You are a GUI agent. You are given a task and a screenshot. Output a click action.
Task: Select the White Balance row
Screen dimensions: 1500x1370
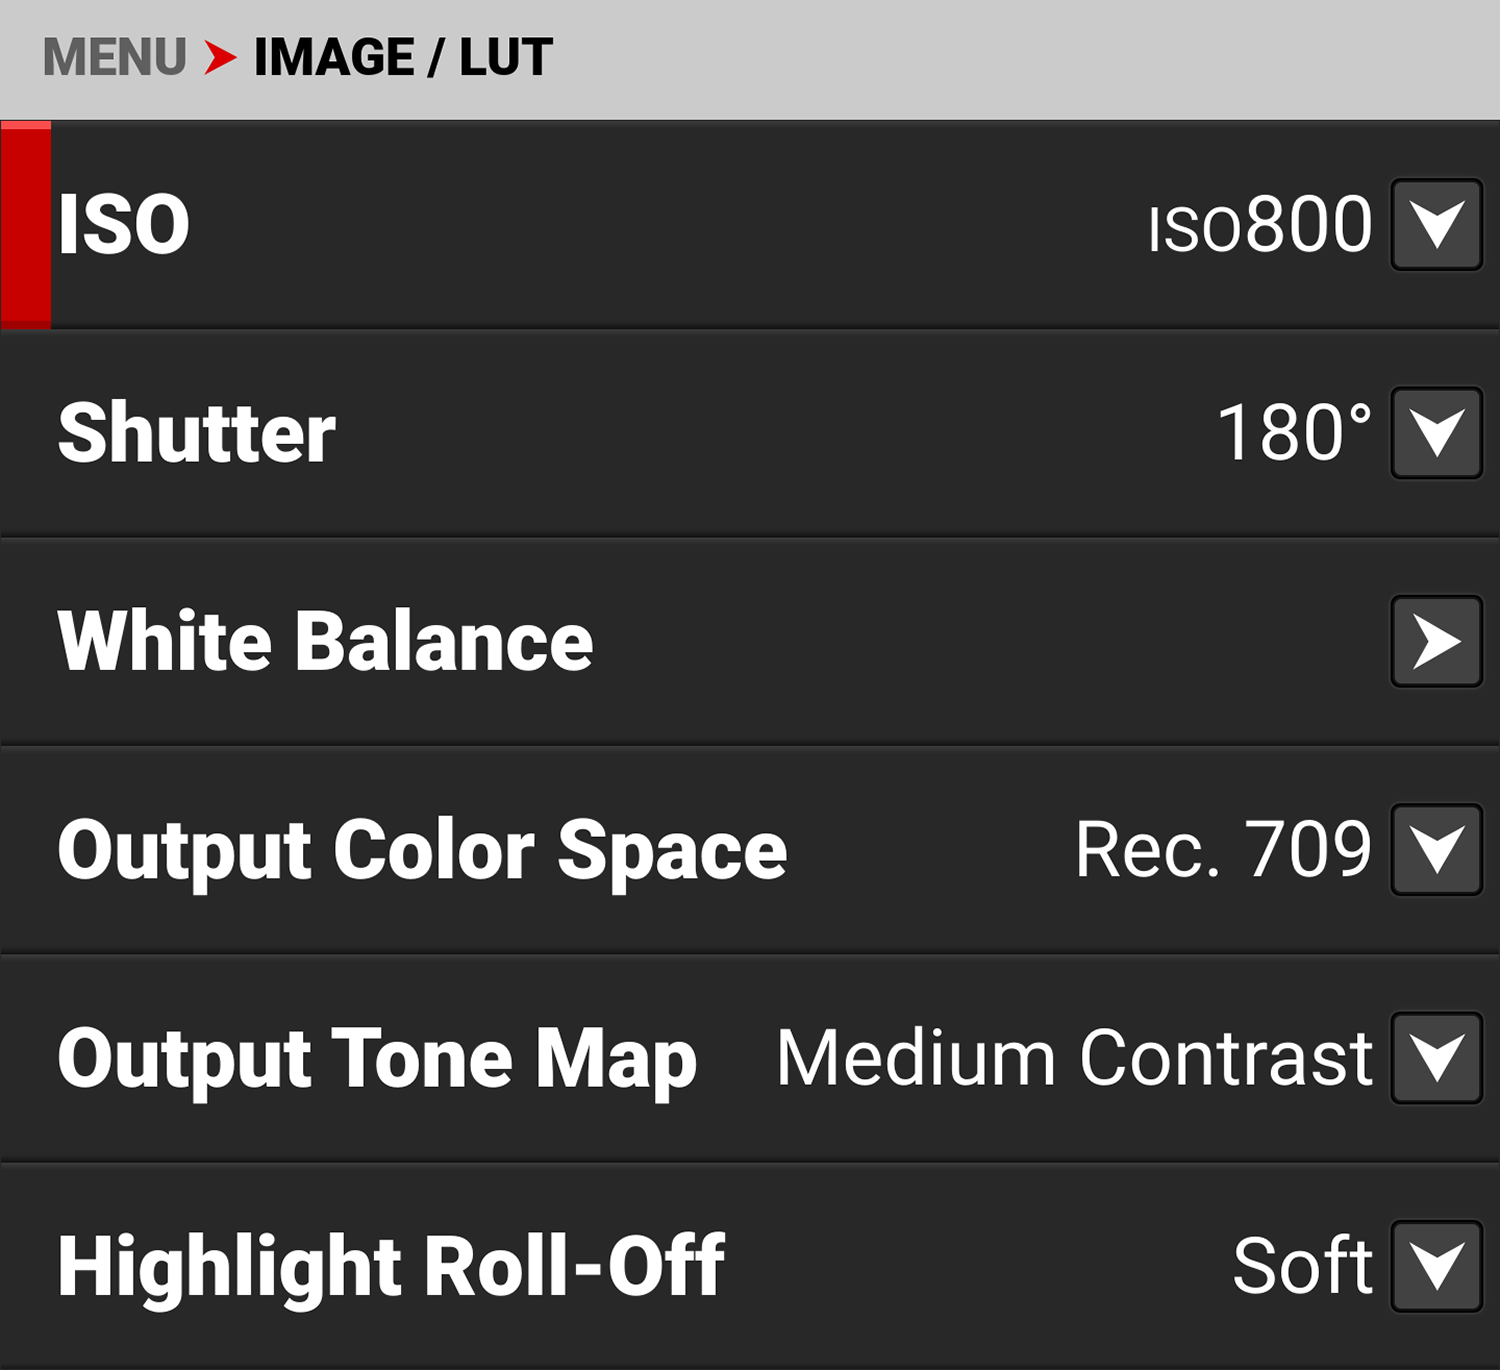(x=325, y=641)
